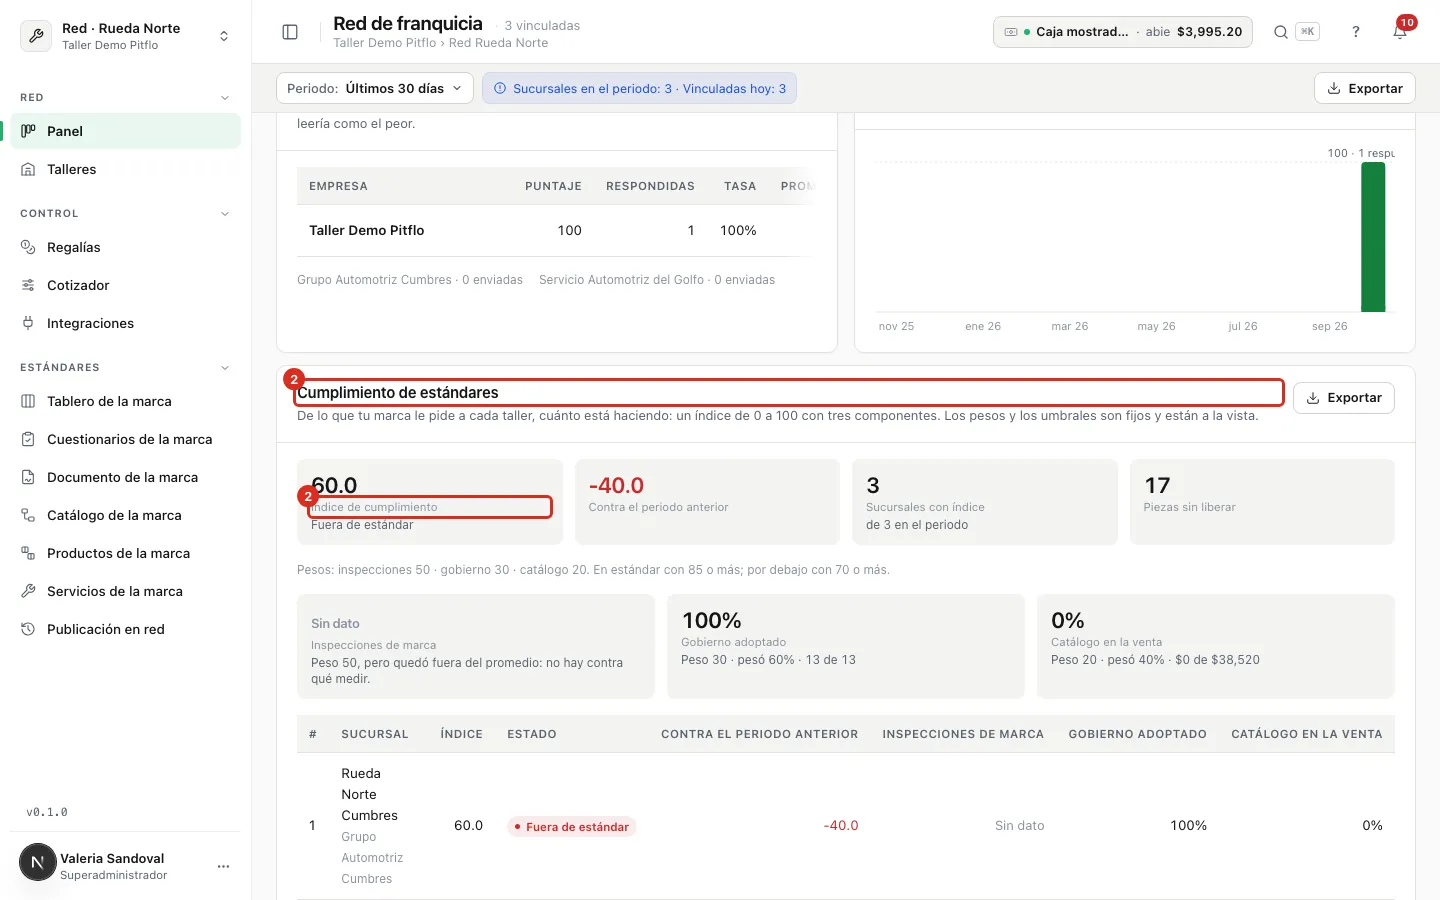Go to Panel in the sidebar

pyautogui.click(x=126, y=131)
